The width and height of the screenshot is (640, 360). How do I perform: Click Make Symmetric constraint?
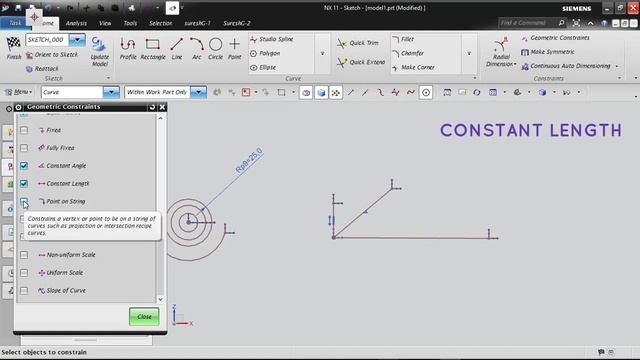coord(548,52)
